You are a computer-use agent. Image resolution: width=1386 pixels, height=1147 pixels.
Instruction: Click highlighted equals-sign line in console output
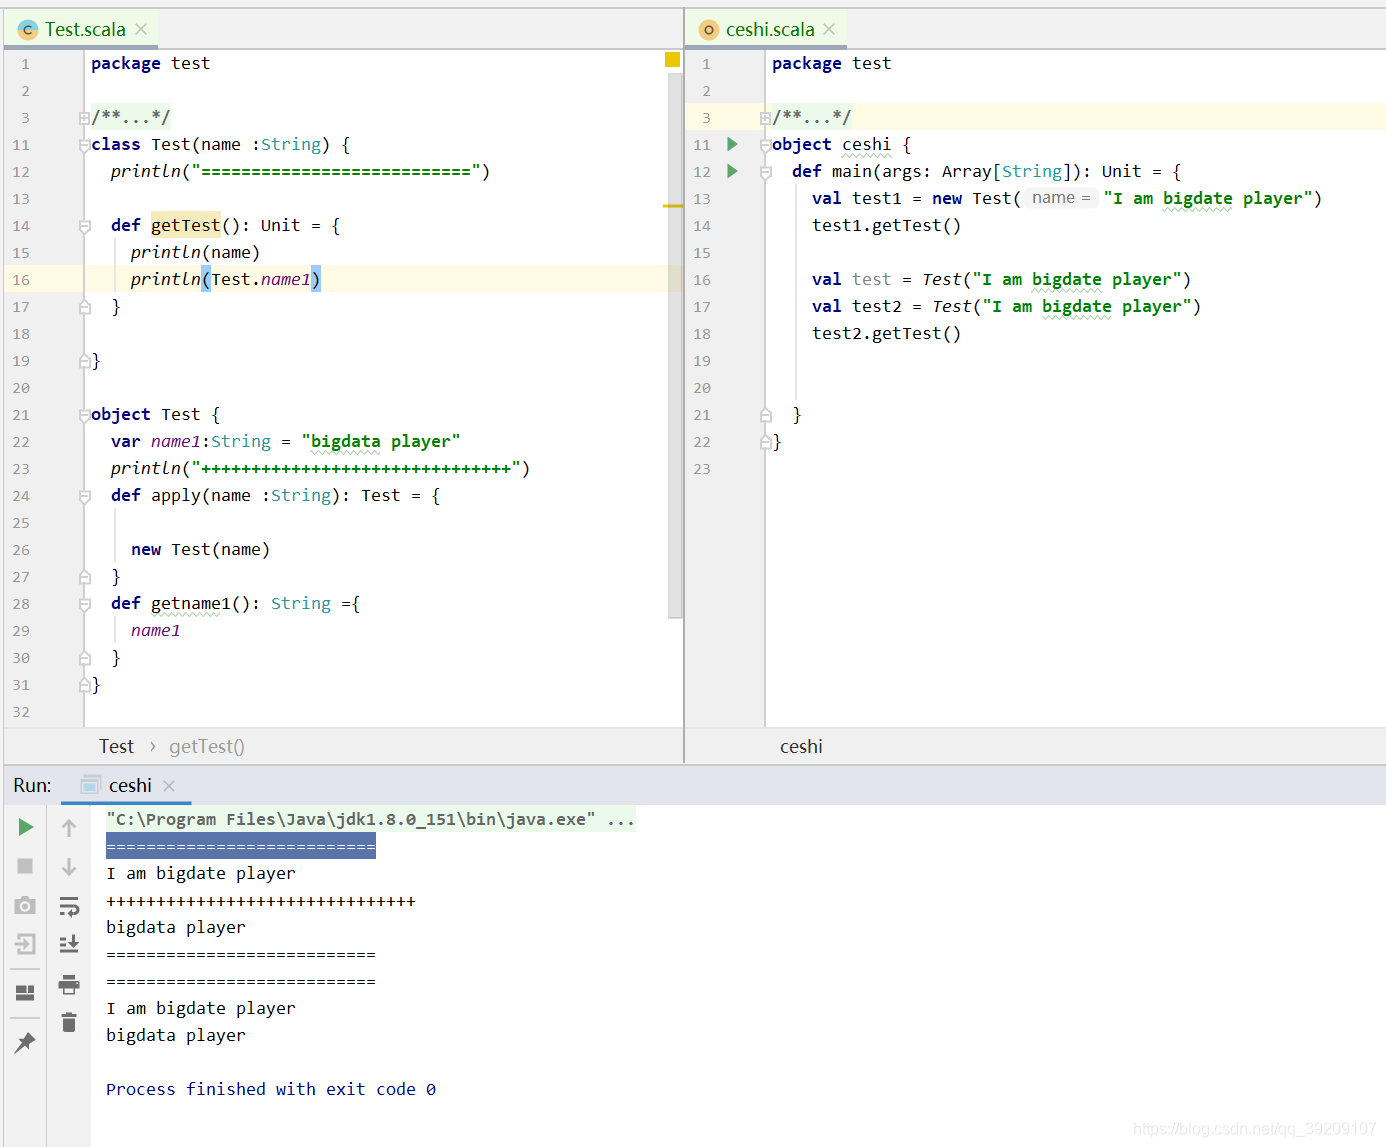pos(241,846)
